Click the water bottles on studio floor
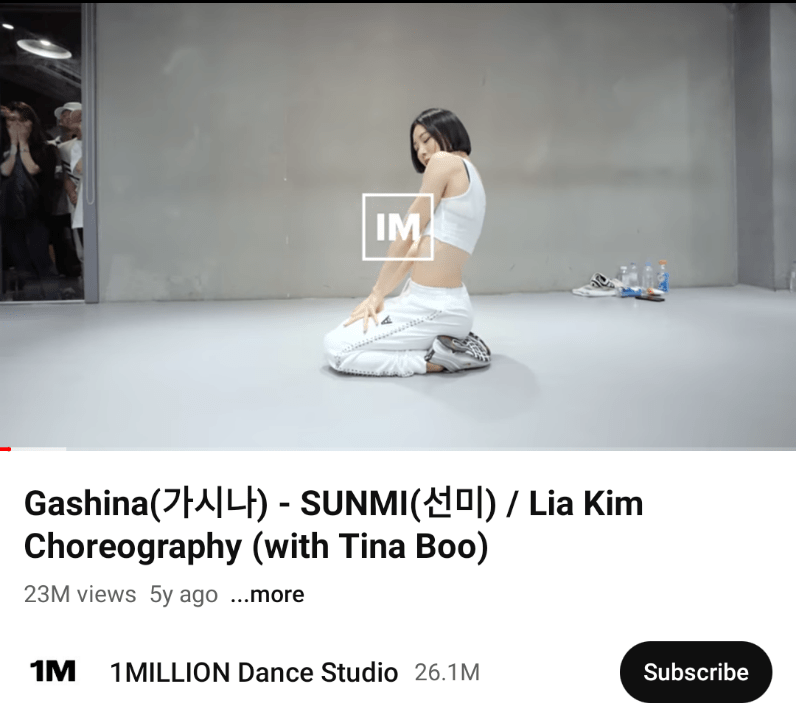The image size is (796, 711). (642, 278)
